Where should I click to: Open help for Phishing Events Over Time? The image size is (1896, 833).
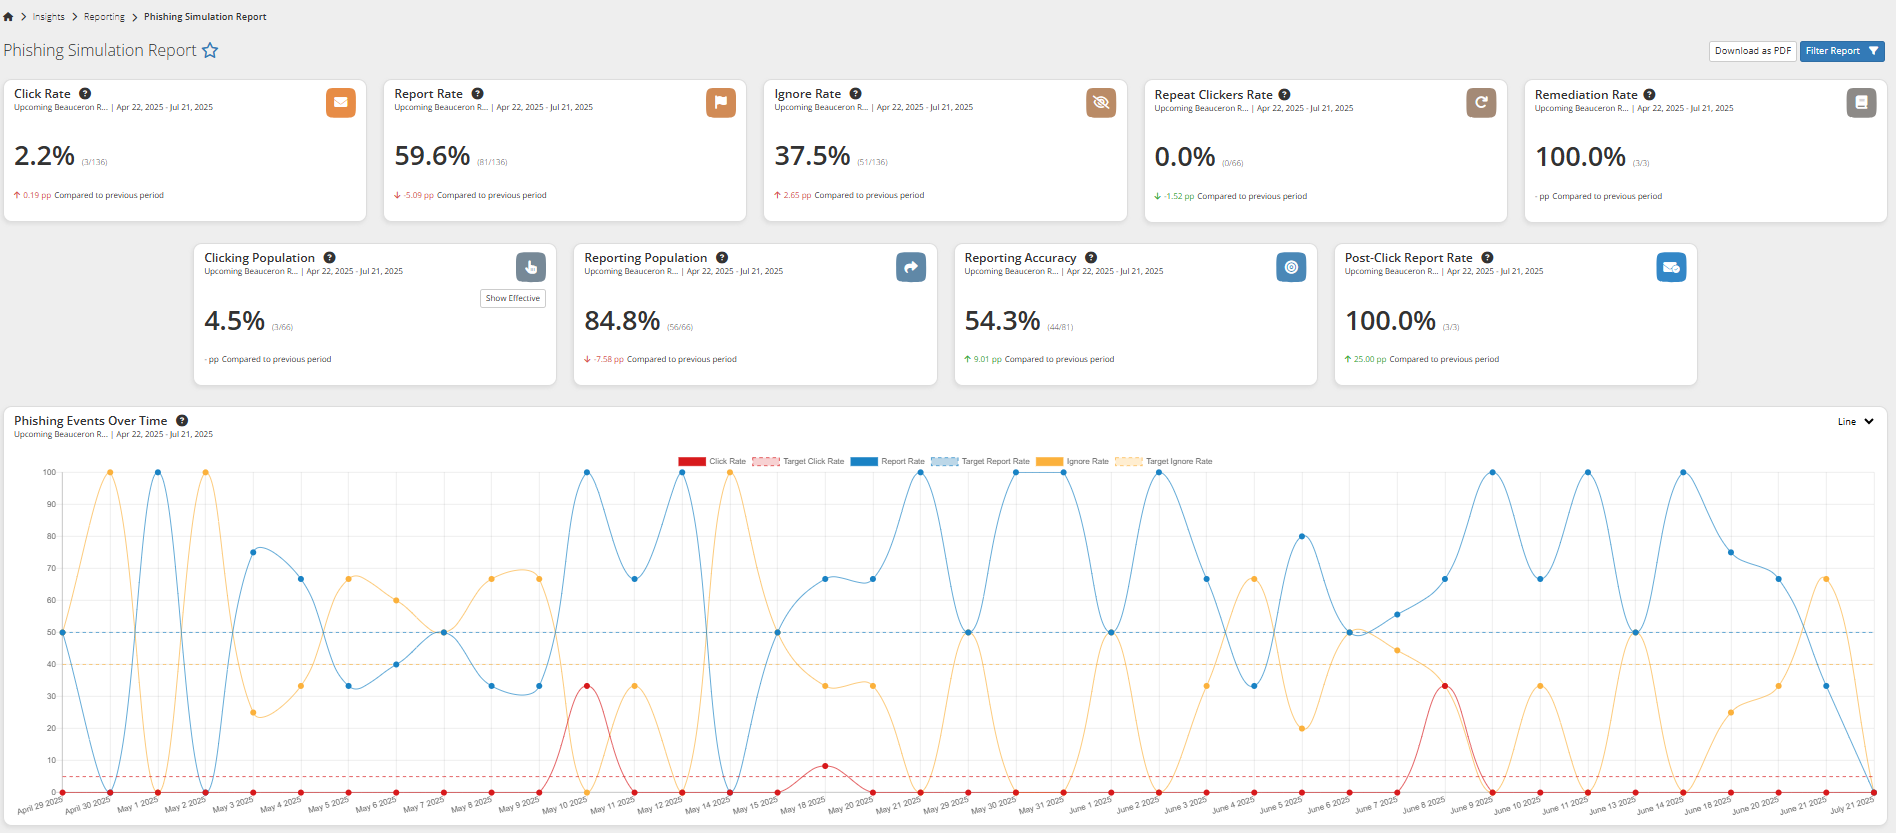coord(182,421)
